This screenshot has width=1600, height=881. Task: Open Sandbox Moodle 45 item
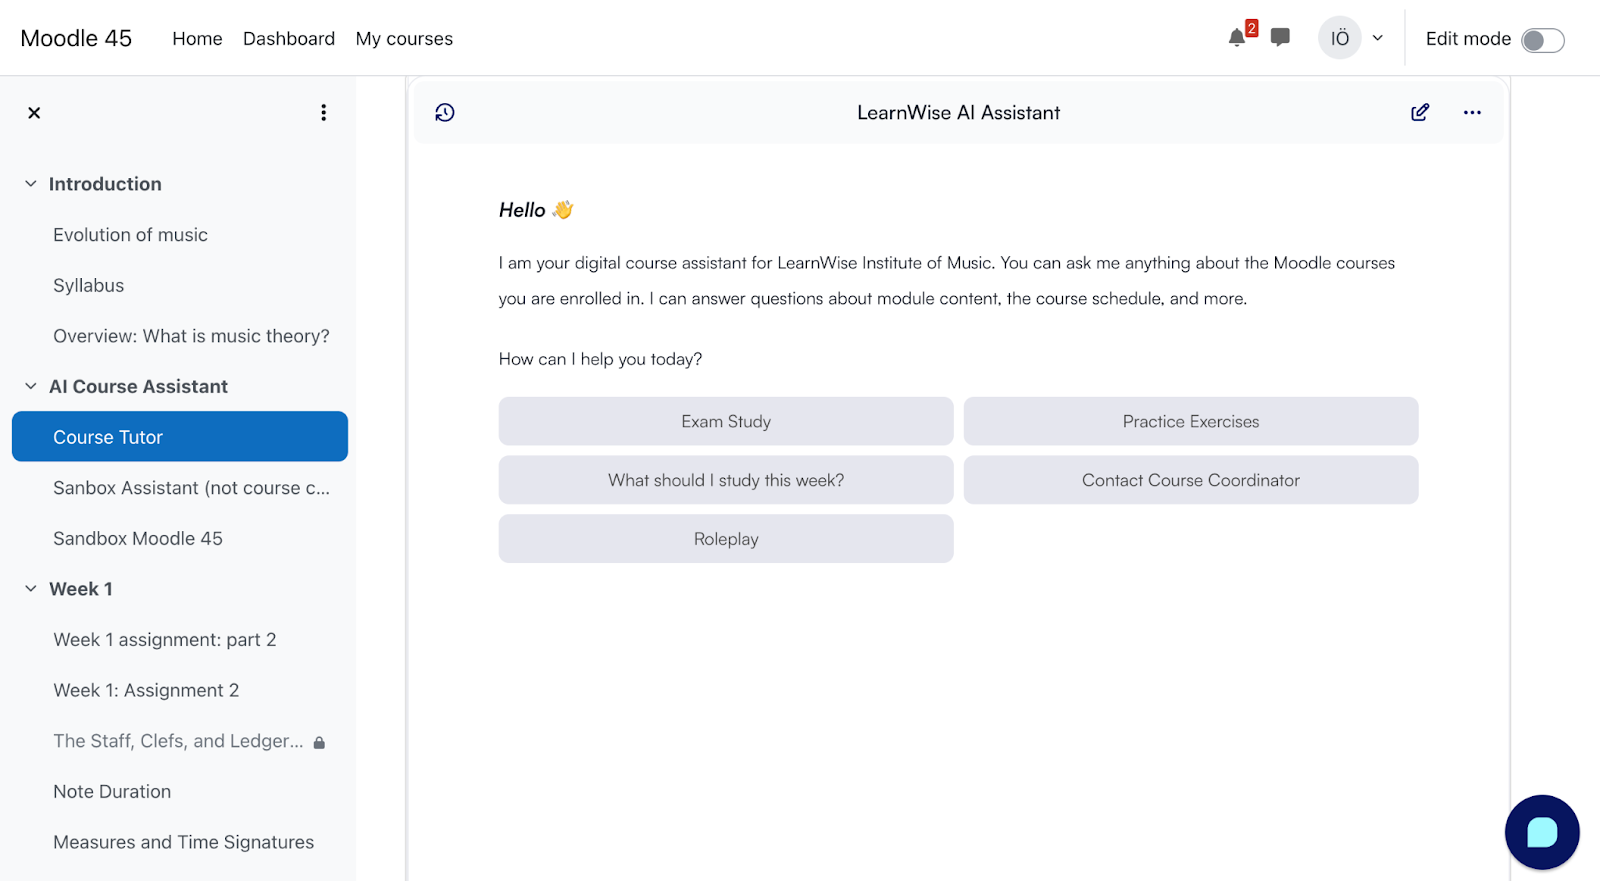pos(138,538)
